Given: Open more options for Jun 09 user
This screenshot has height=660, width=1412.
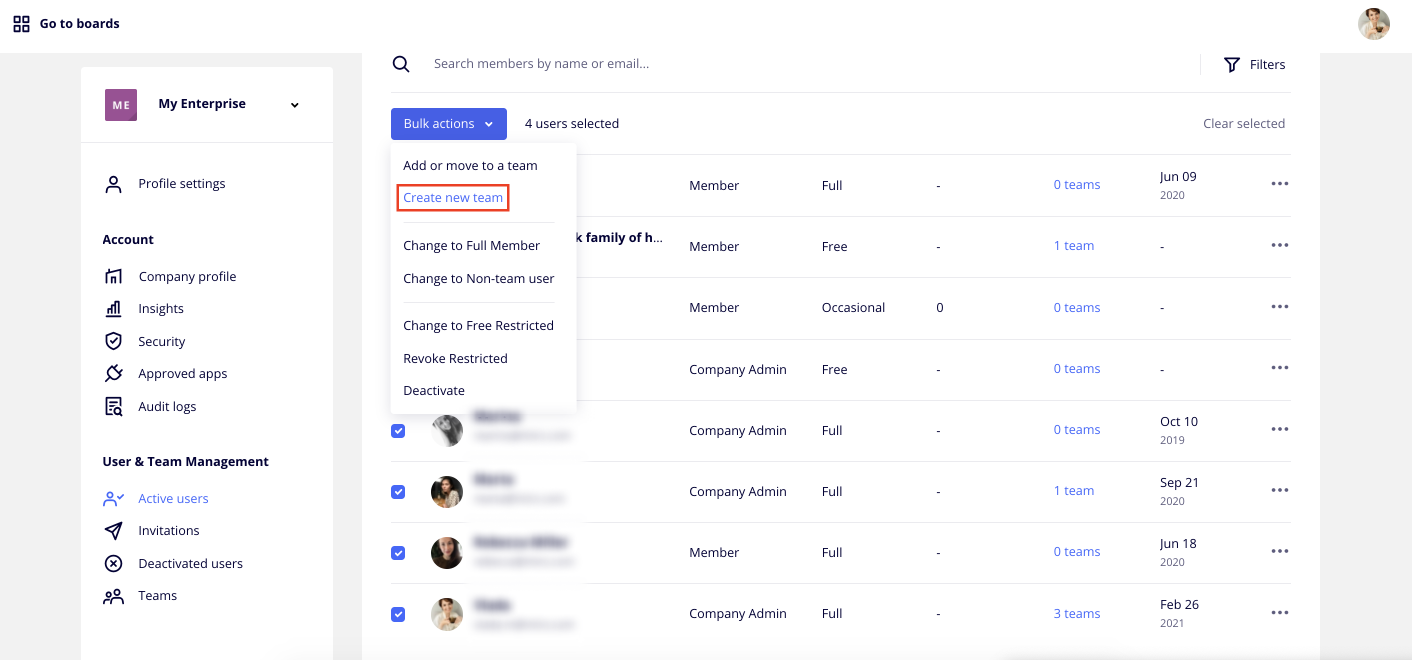Looking at the screenshot, I should click(x=1279, y=184).
